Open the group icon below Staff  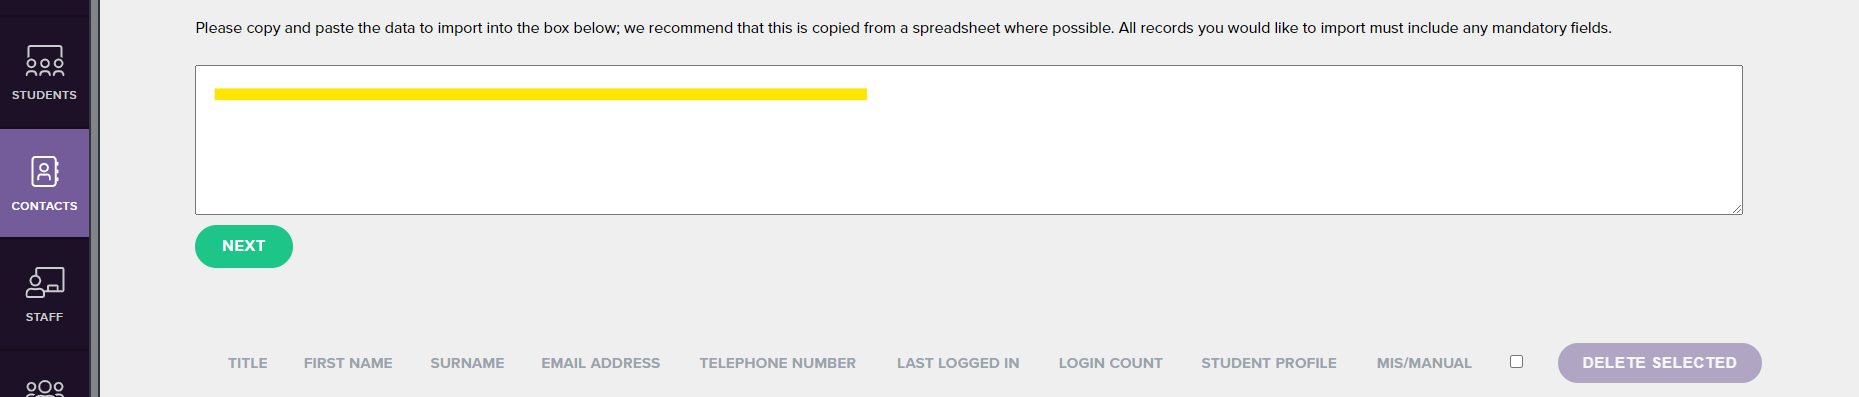tap(44, 388)
